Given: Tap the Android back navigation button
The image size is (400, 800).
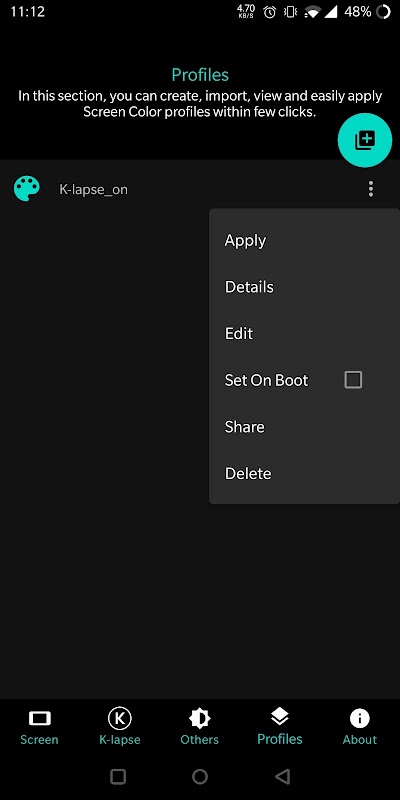Looking at the screenshot, I should 282,777.
